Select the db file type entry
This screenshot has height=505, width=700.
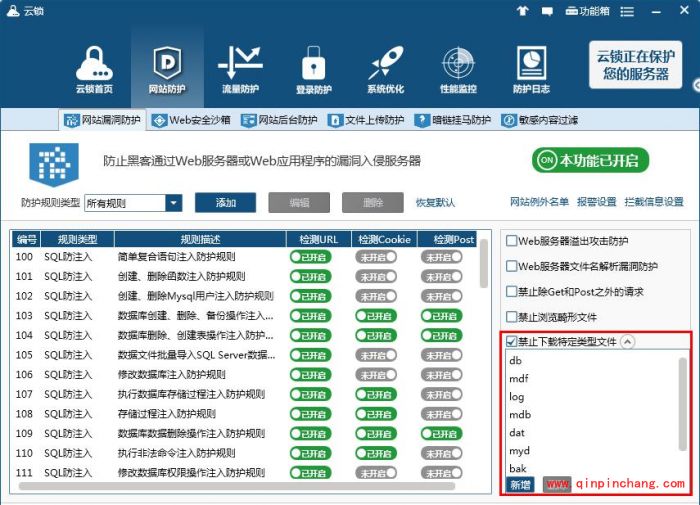coord(516,361)
